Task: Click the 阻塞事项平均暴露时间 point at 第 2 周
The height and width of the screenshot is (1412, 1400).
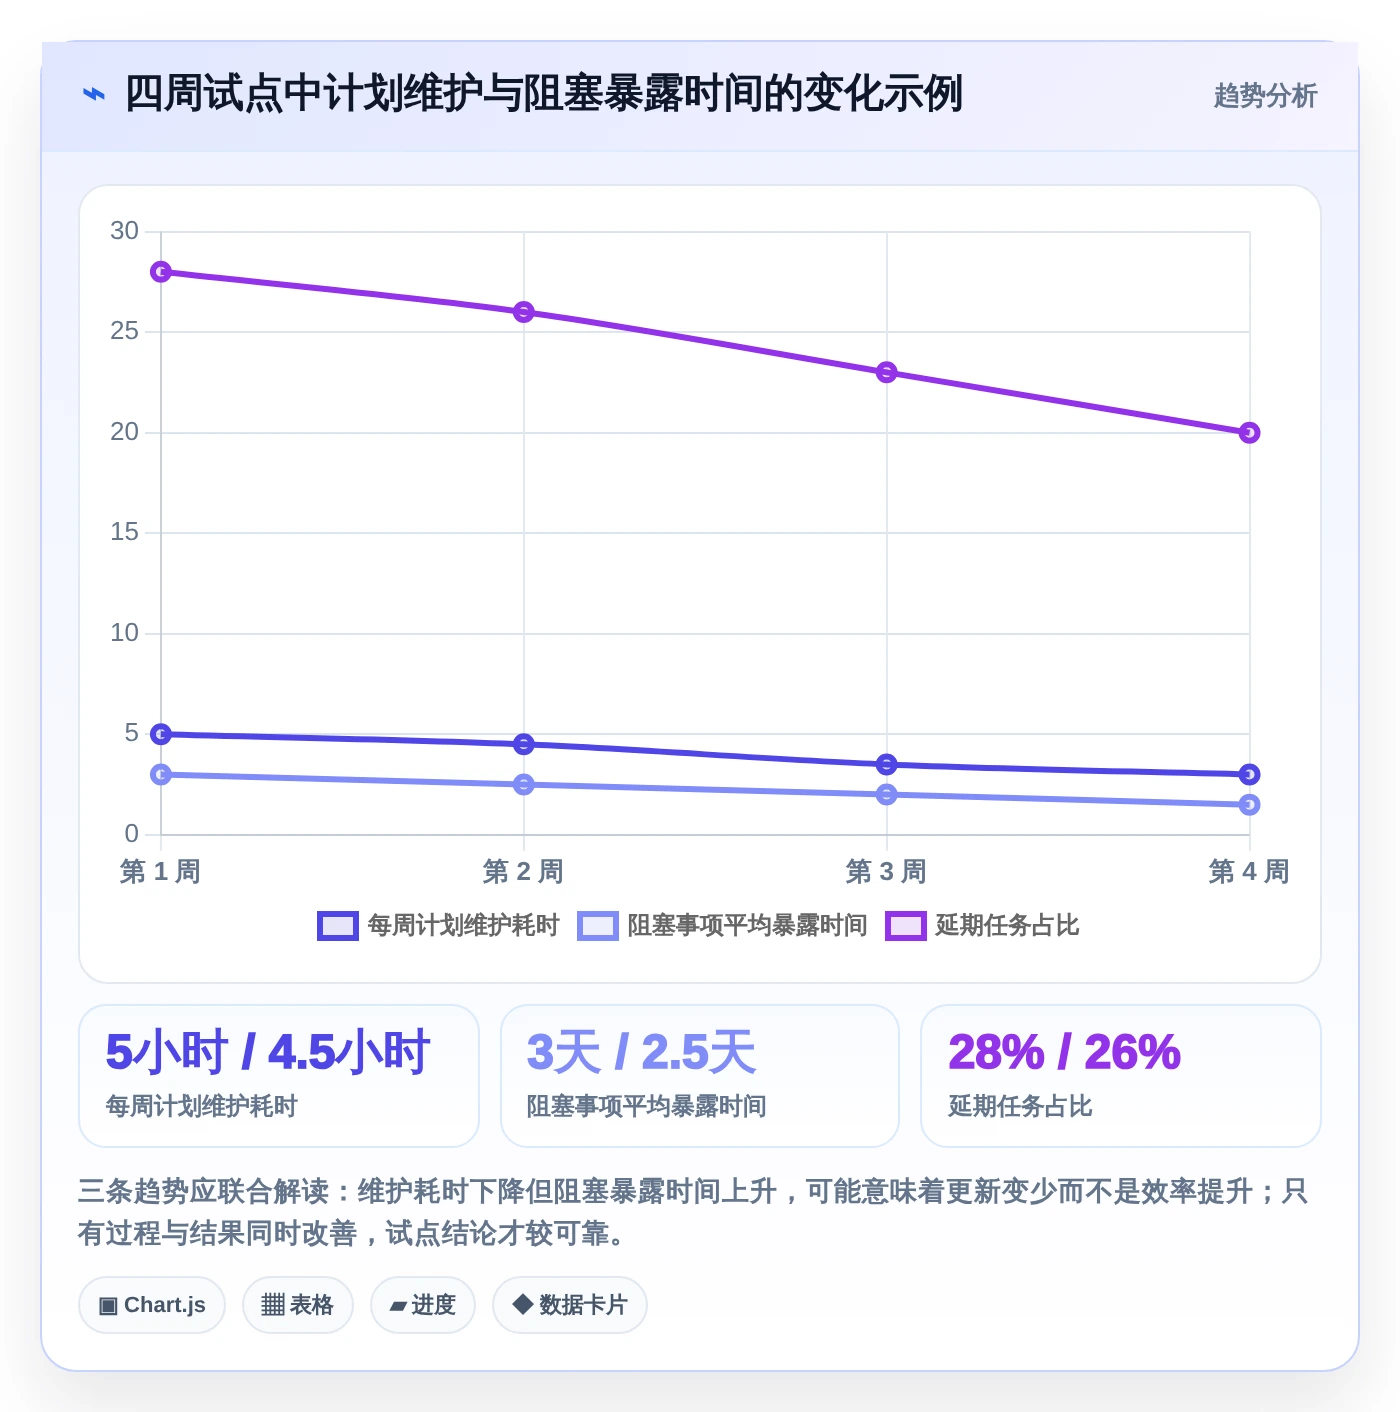Action: coord(524,784)
